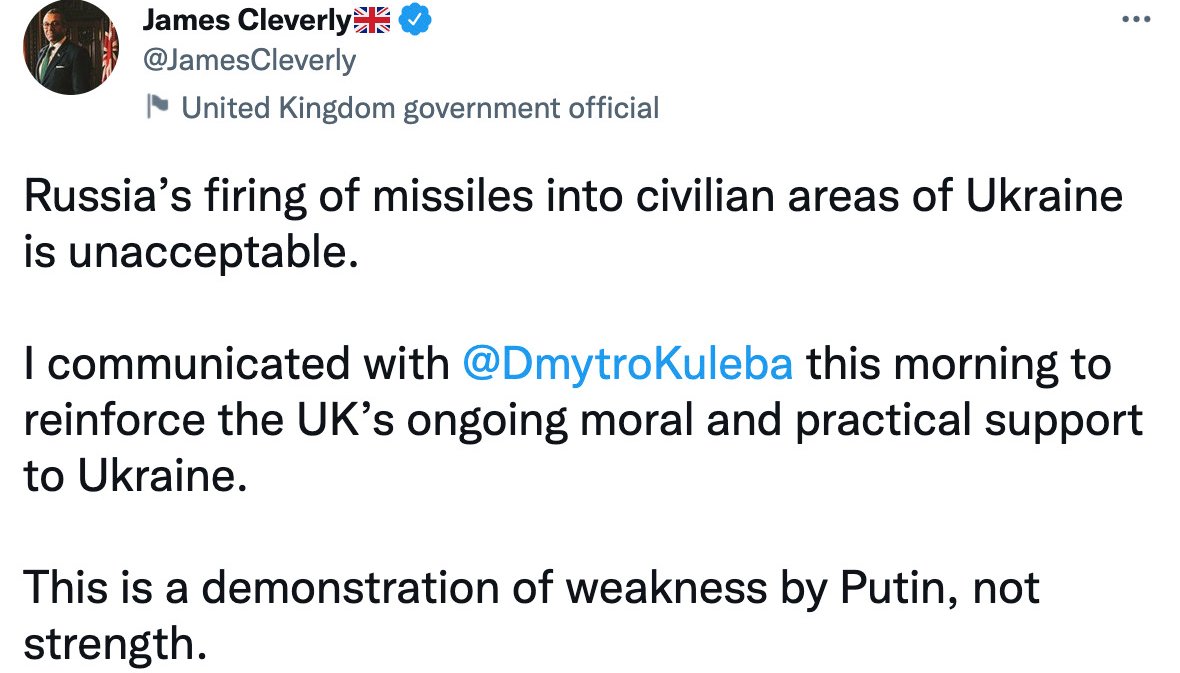This screenshot has height=673, width=1180.
Task: Open the @DmytroKuleba mention link
Action: click(628, 365)
